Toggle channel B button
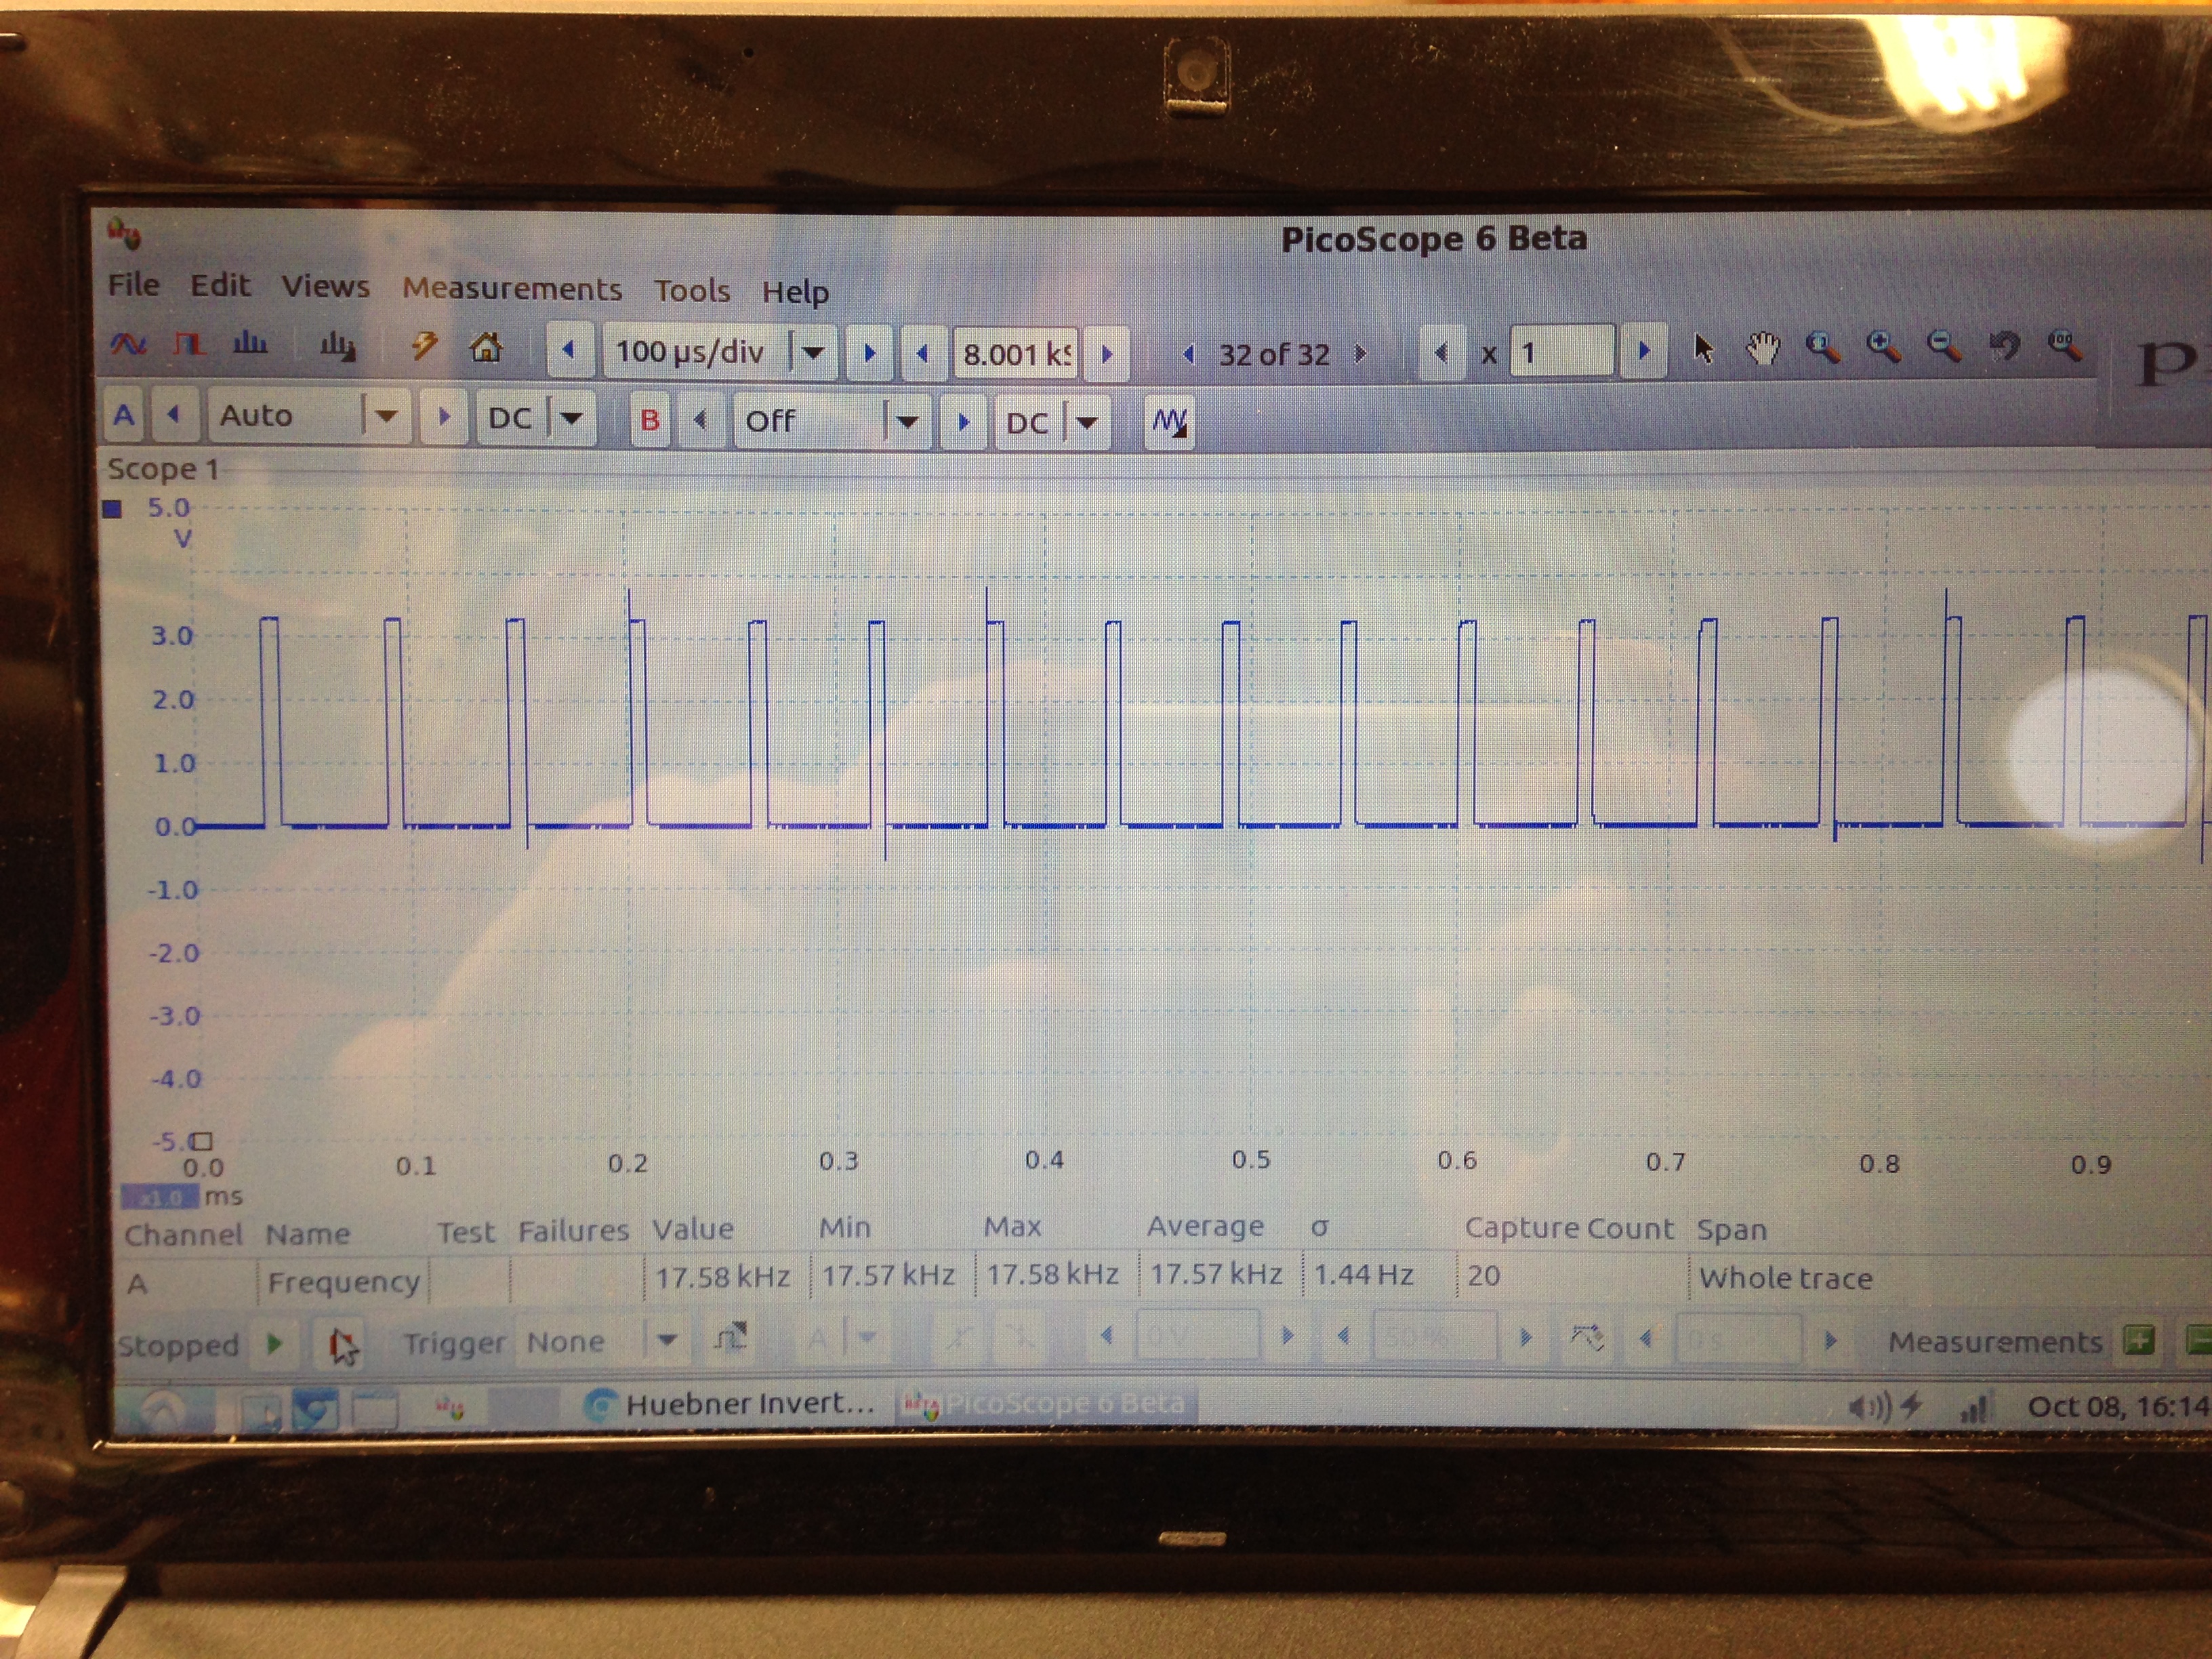 point(650,420)
